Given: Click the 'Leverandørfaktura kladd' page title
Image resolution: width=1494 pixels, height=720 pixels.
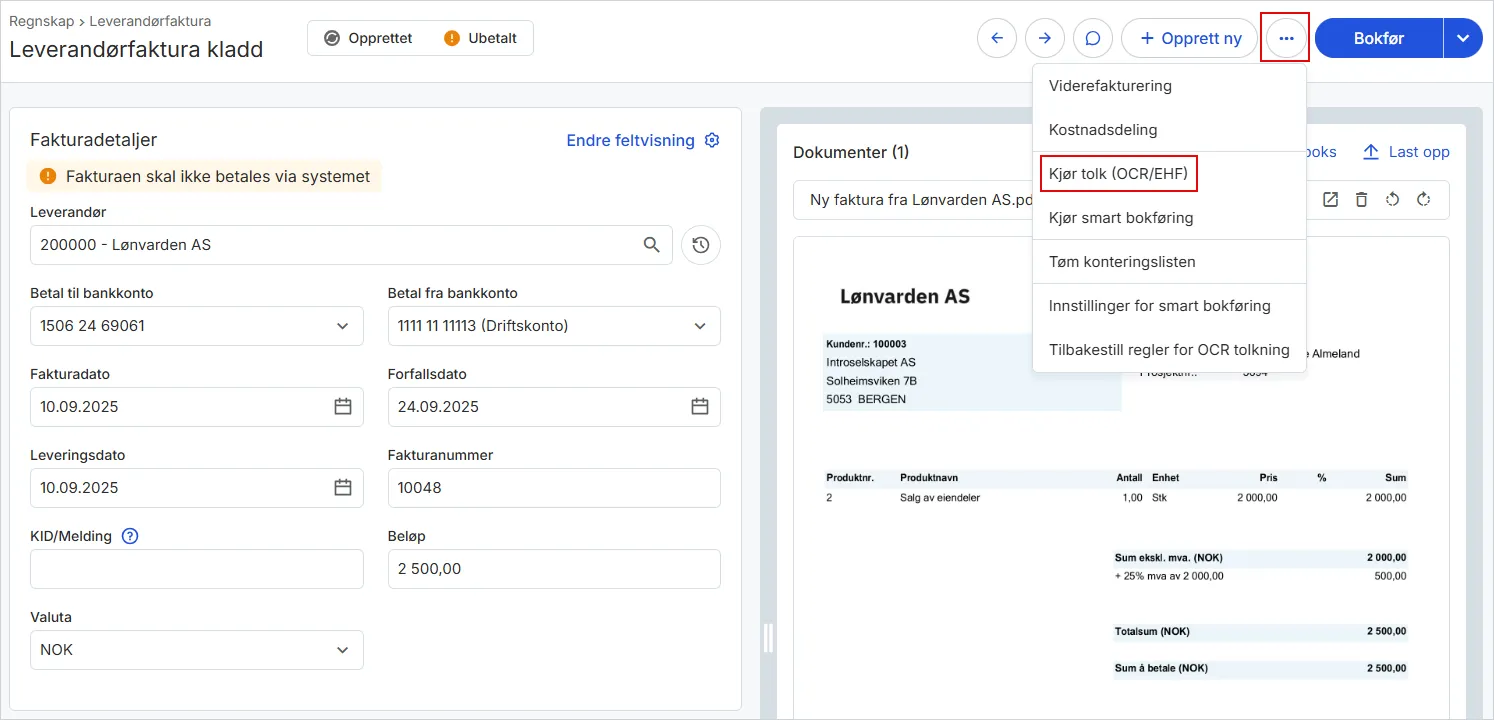Looking at the screenshot, I should click(136, 49).
